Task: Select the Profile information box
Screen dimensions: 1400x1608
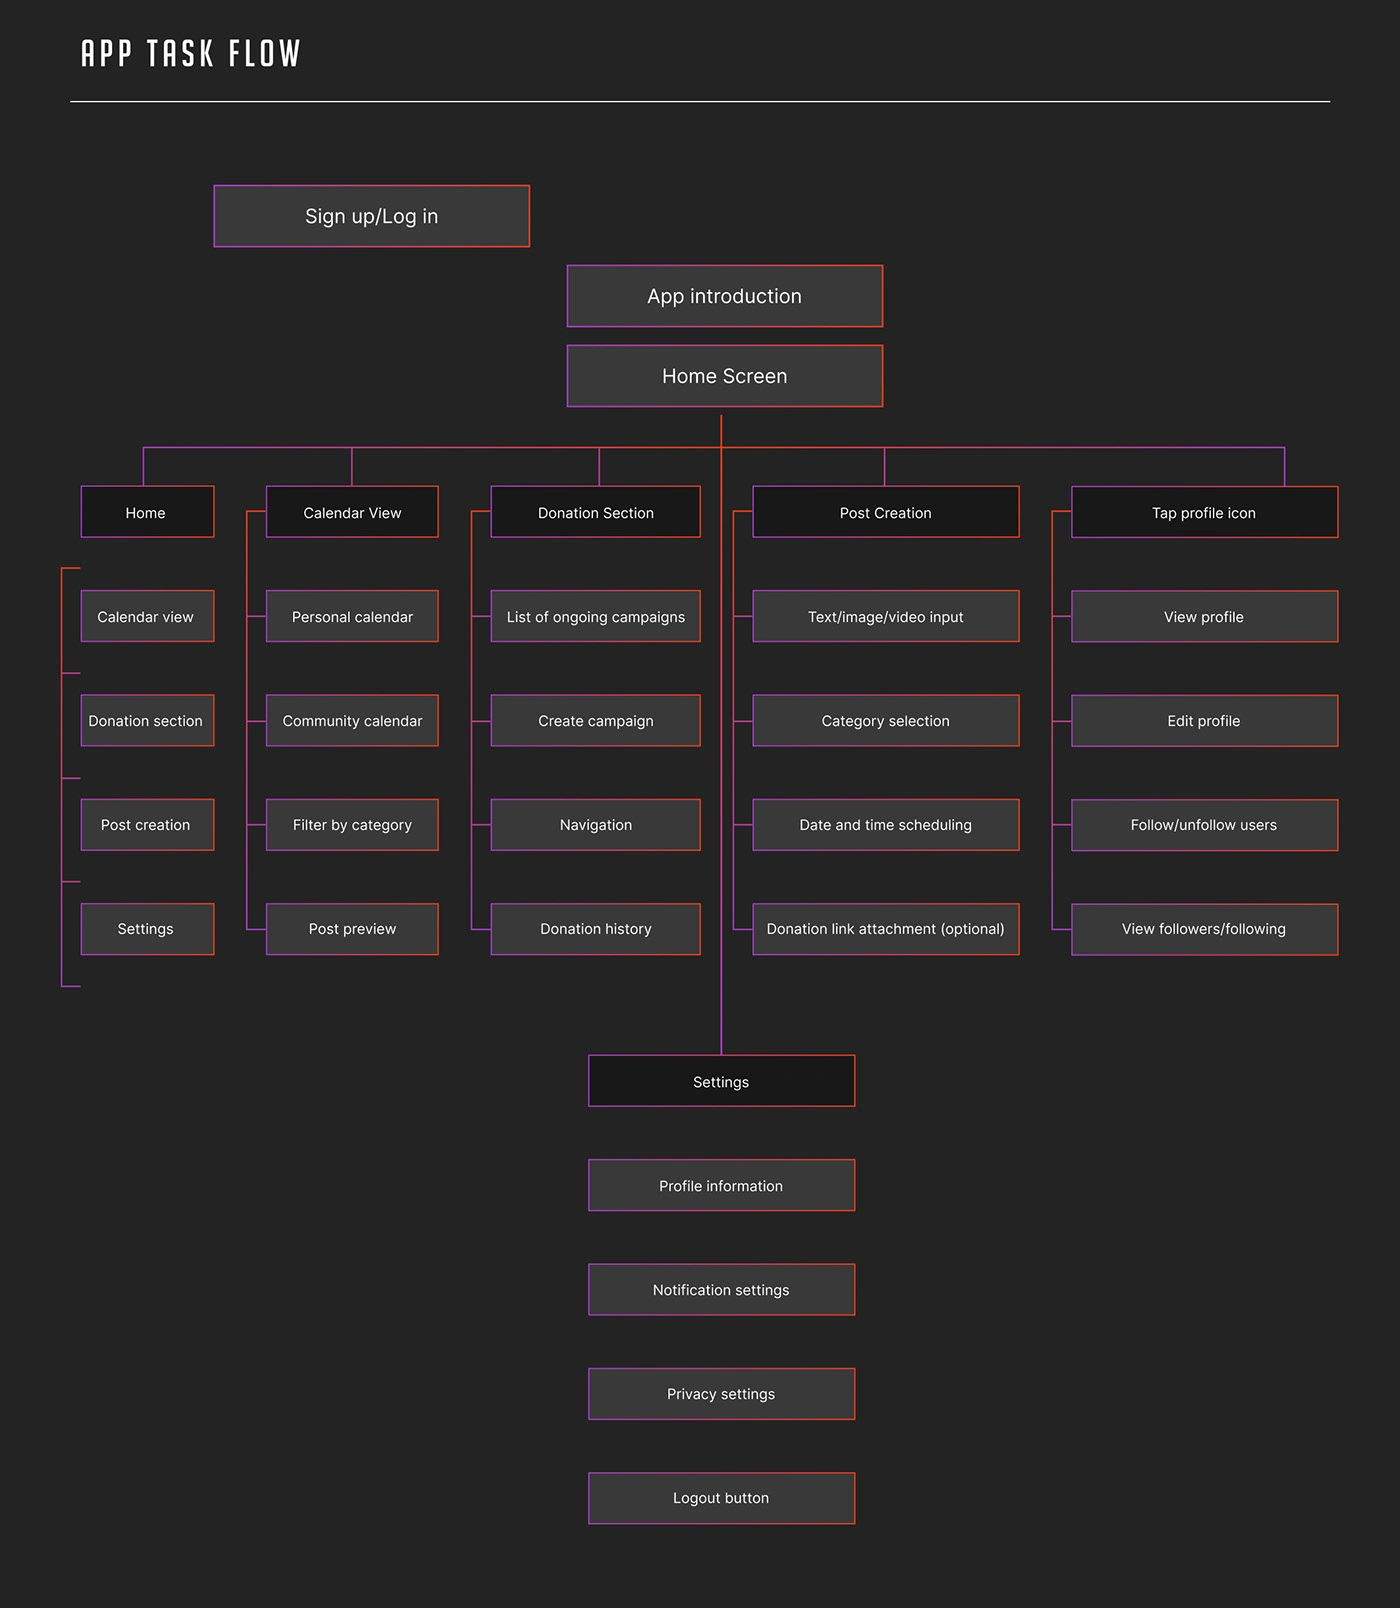Action: [x=722, y=1185]
